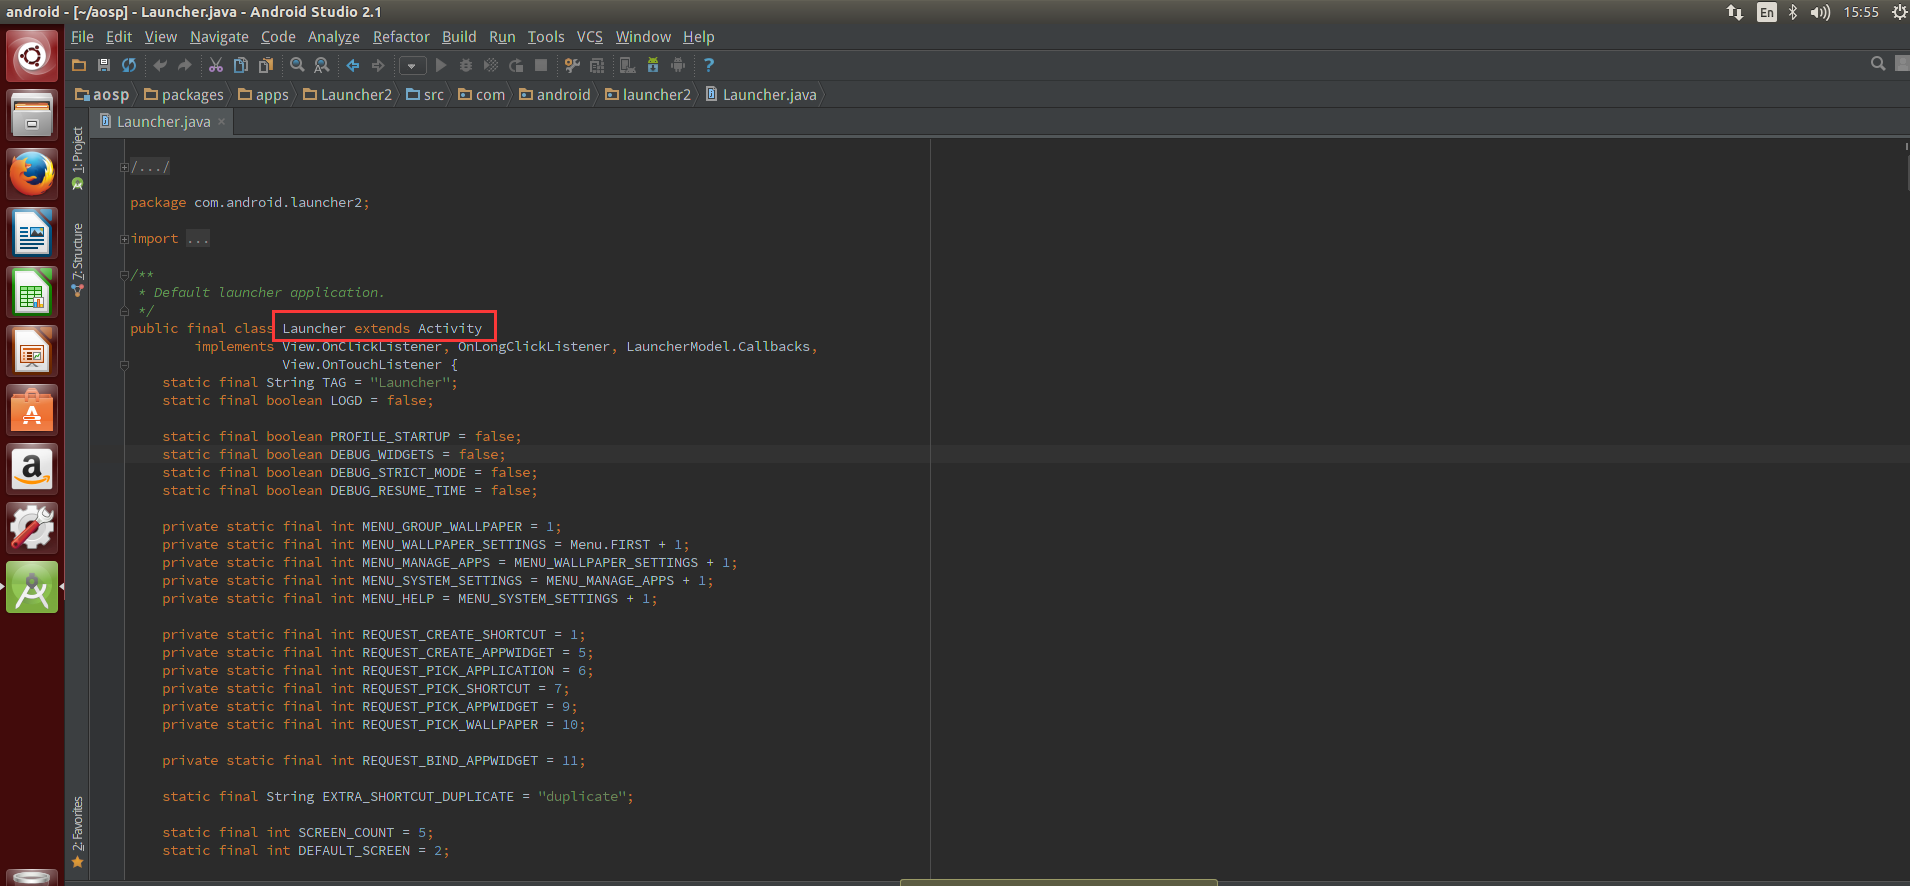Screen dimensions: 1910x886
Task: Toggle the Z: Structure tool window
Action: coord(78,259)
